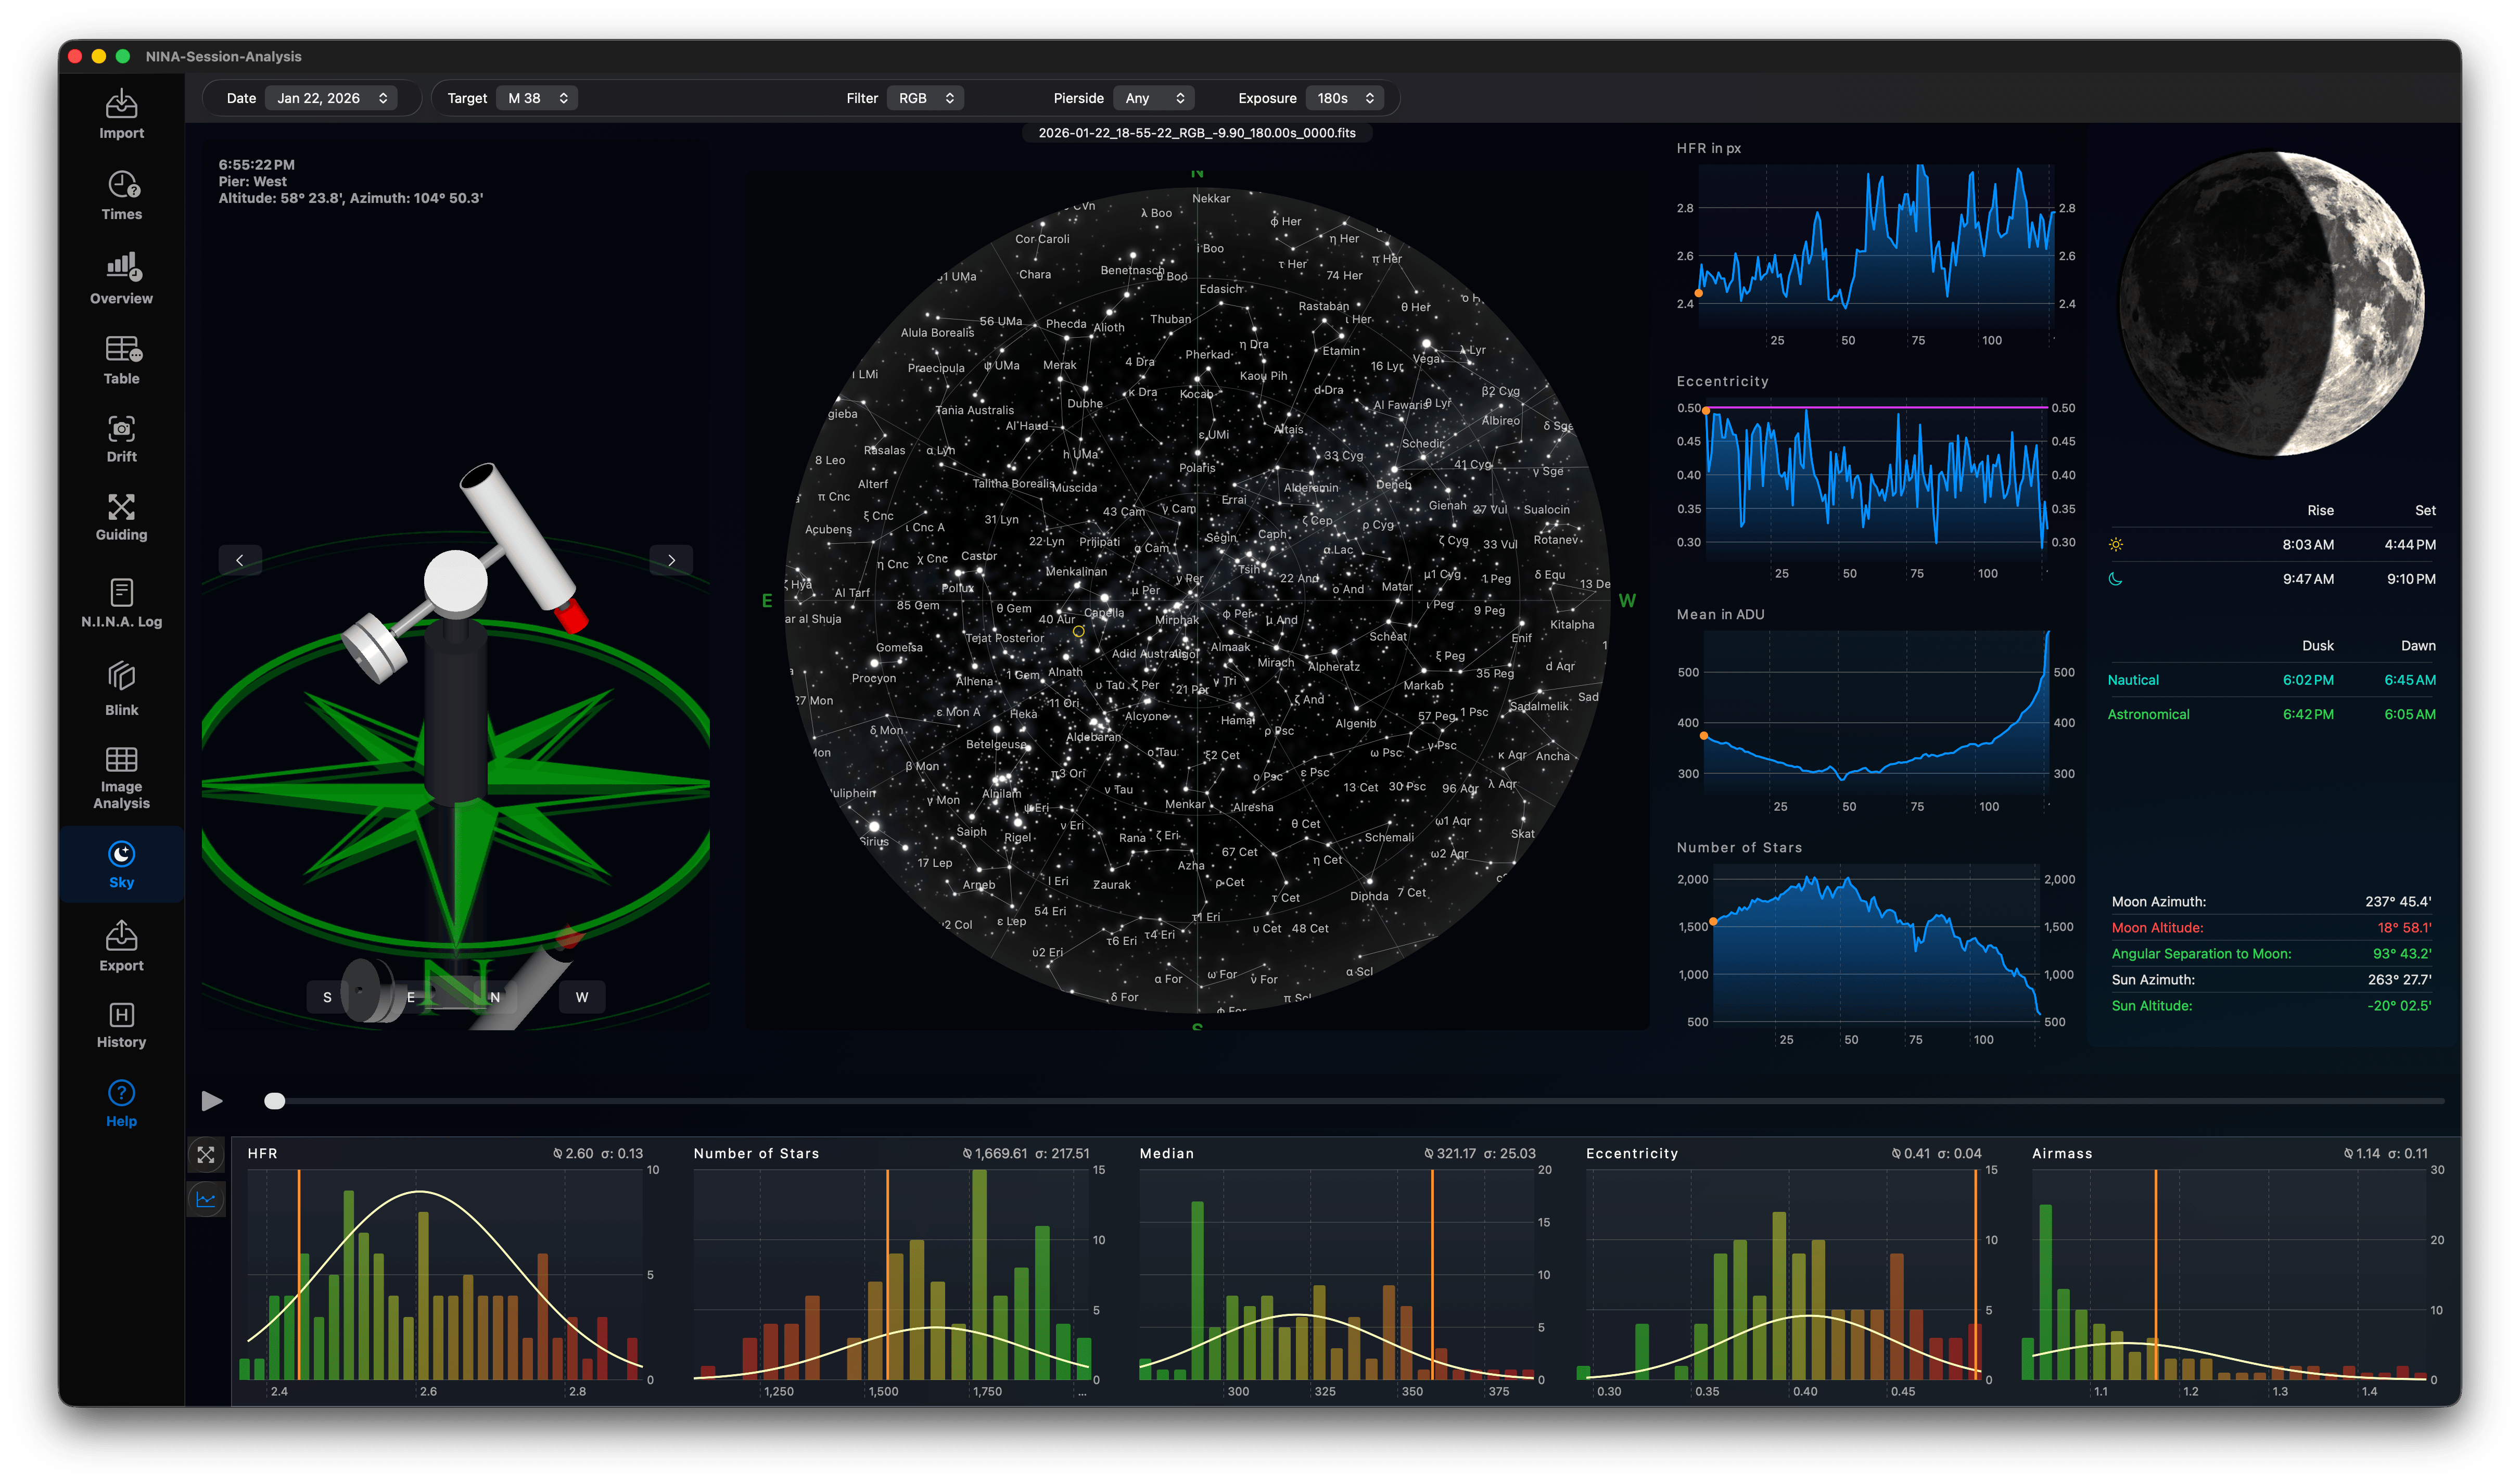
Task: Click the nautical dusk time 6:02 PM
Action: tap(2308, 680)
